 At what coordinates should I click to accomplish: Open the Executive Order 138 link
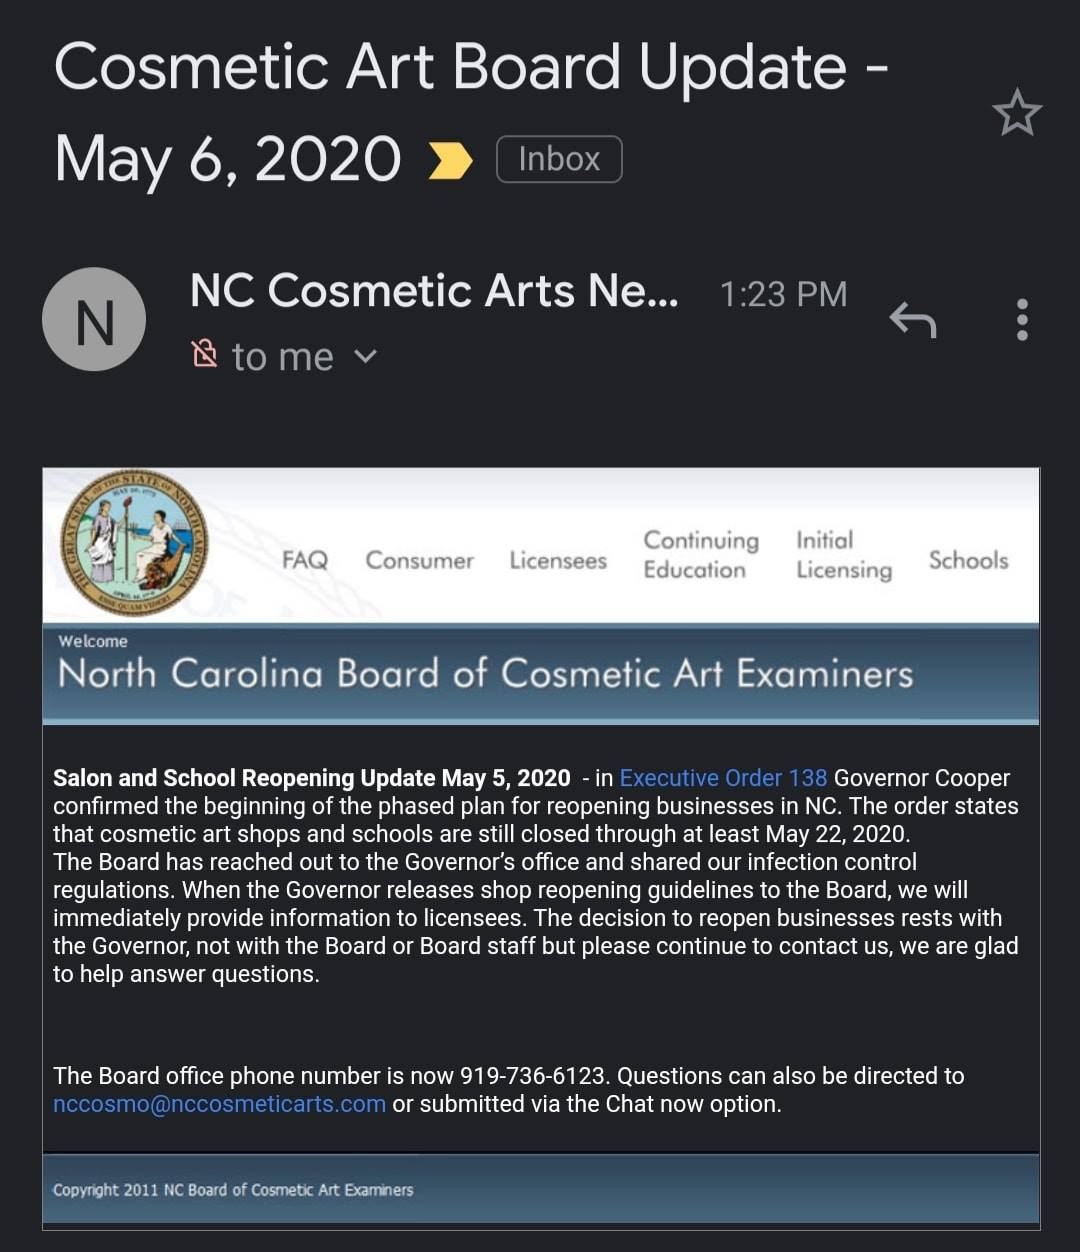tap(723, 778)
